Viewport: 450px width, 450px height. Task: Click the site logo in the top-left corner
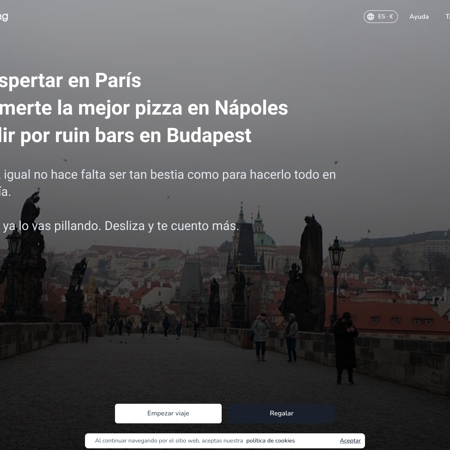(x=4, y=17)
